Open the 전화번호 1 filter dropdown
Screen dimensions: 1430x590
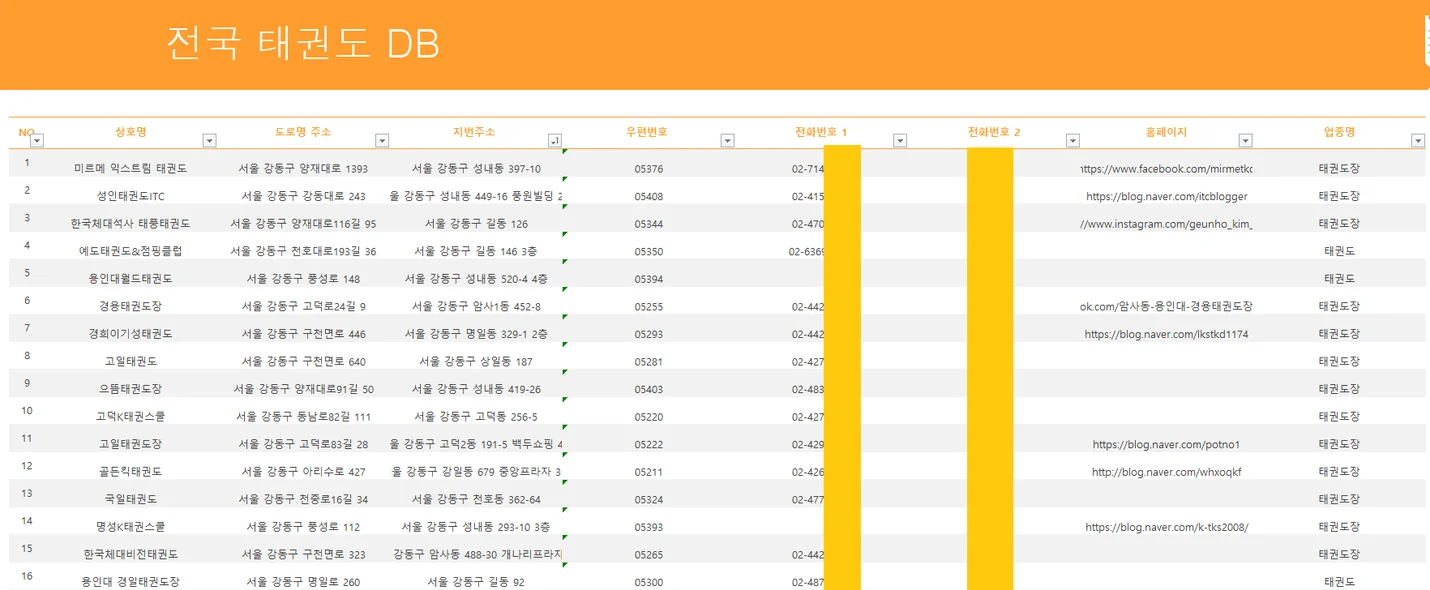tap(900, 140)
